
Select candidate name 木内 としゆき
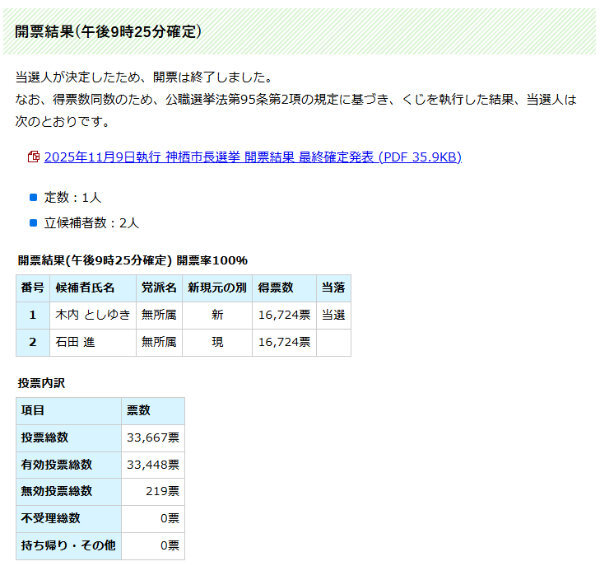tap(93, 315)
